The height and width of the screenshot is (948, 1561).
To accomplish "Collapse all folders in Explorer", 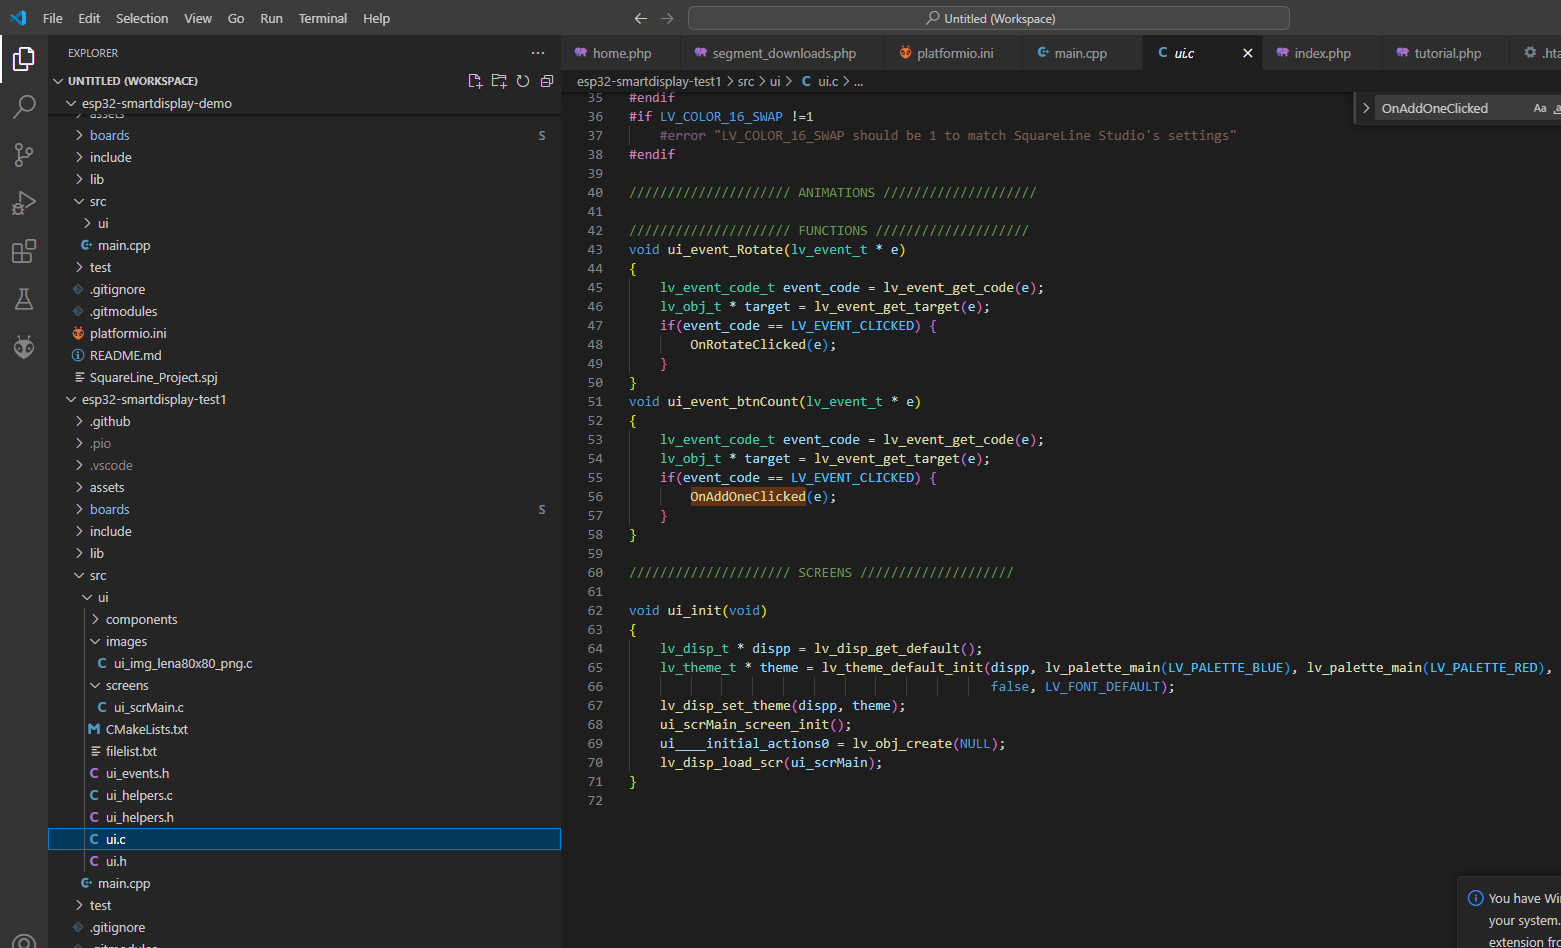I will 547,81.
